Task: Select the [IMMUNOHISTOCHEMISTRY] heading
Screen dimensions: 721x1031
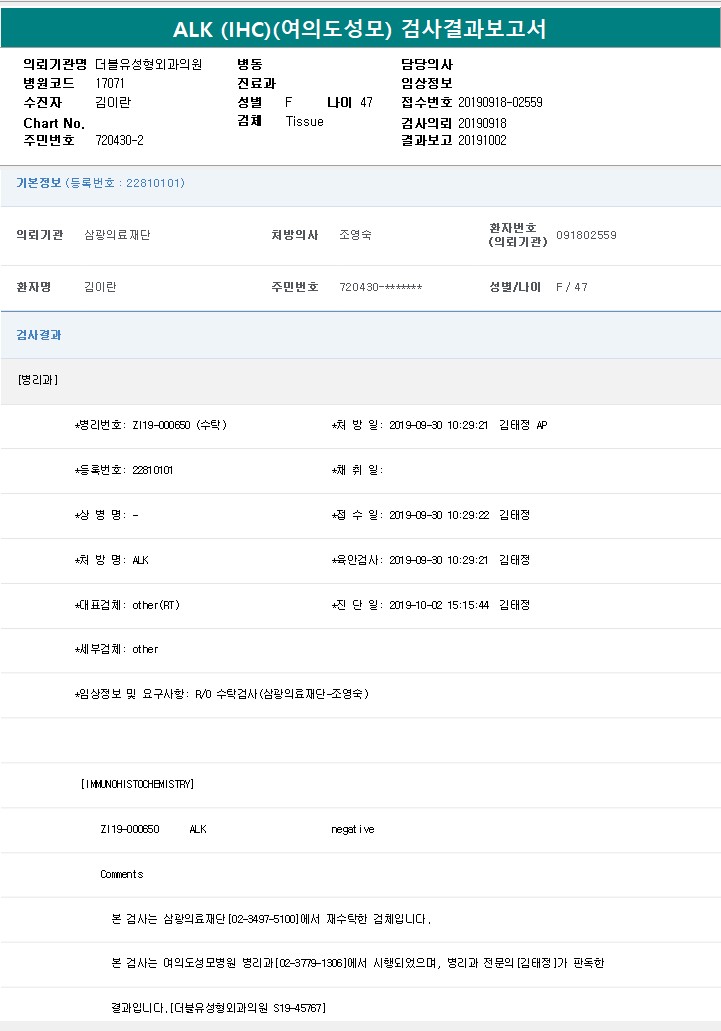Action: tap(137, 784)
